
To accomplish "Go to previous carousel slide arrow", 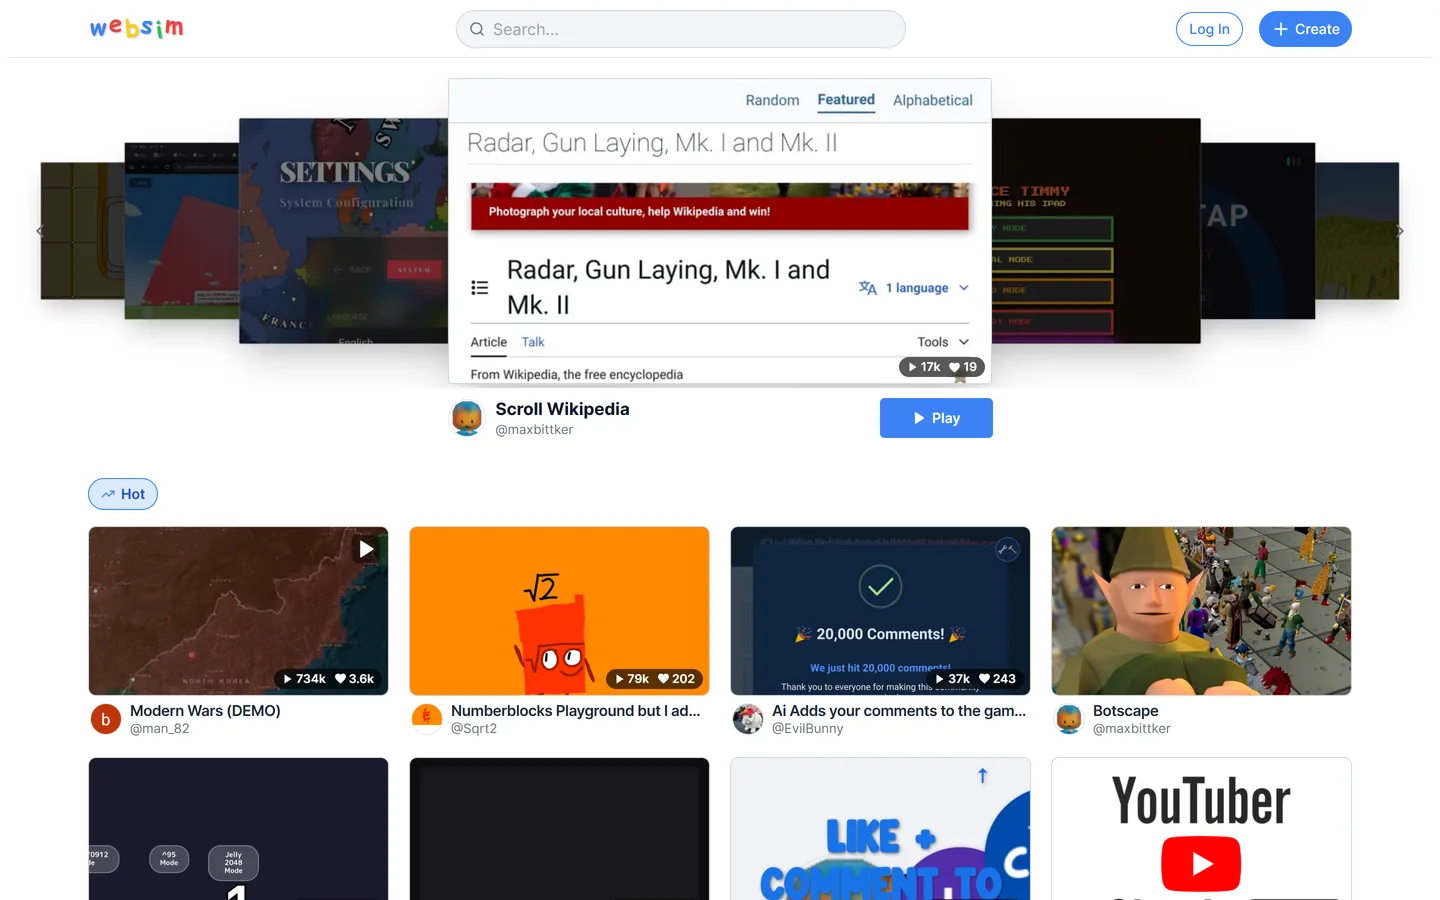I will [x=40, y=231].
